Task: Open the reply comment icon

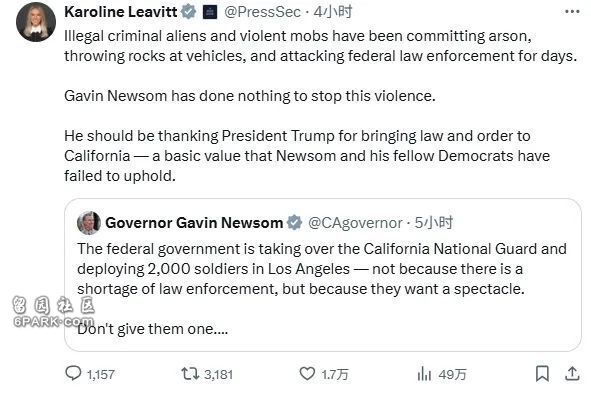Action: pos(73,373)
